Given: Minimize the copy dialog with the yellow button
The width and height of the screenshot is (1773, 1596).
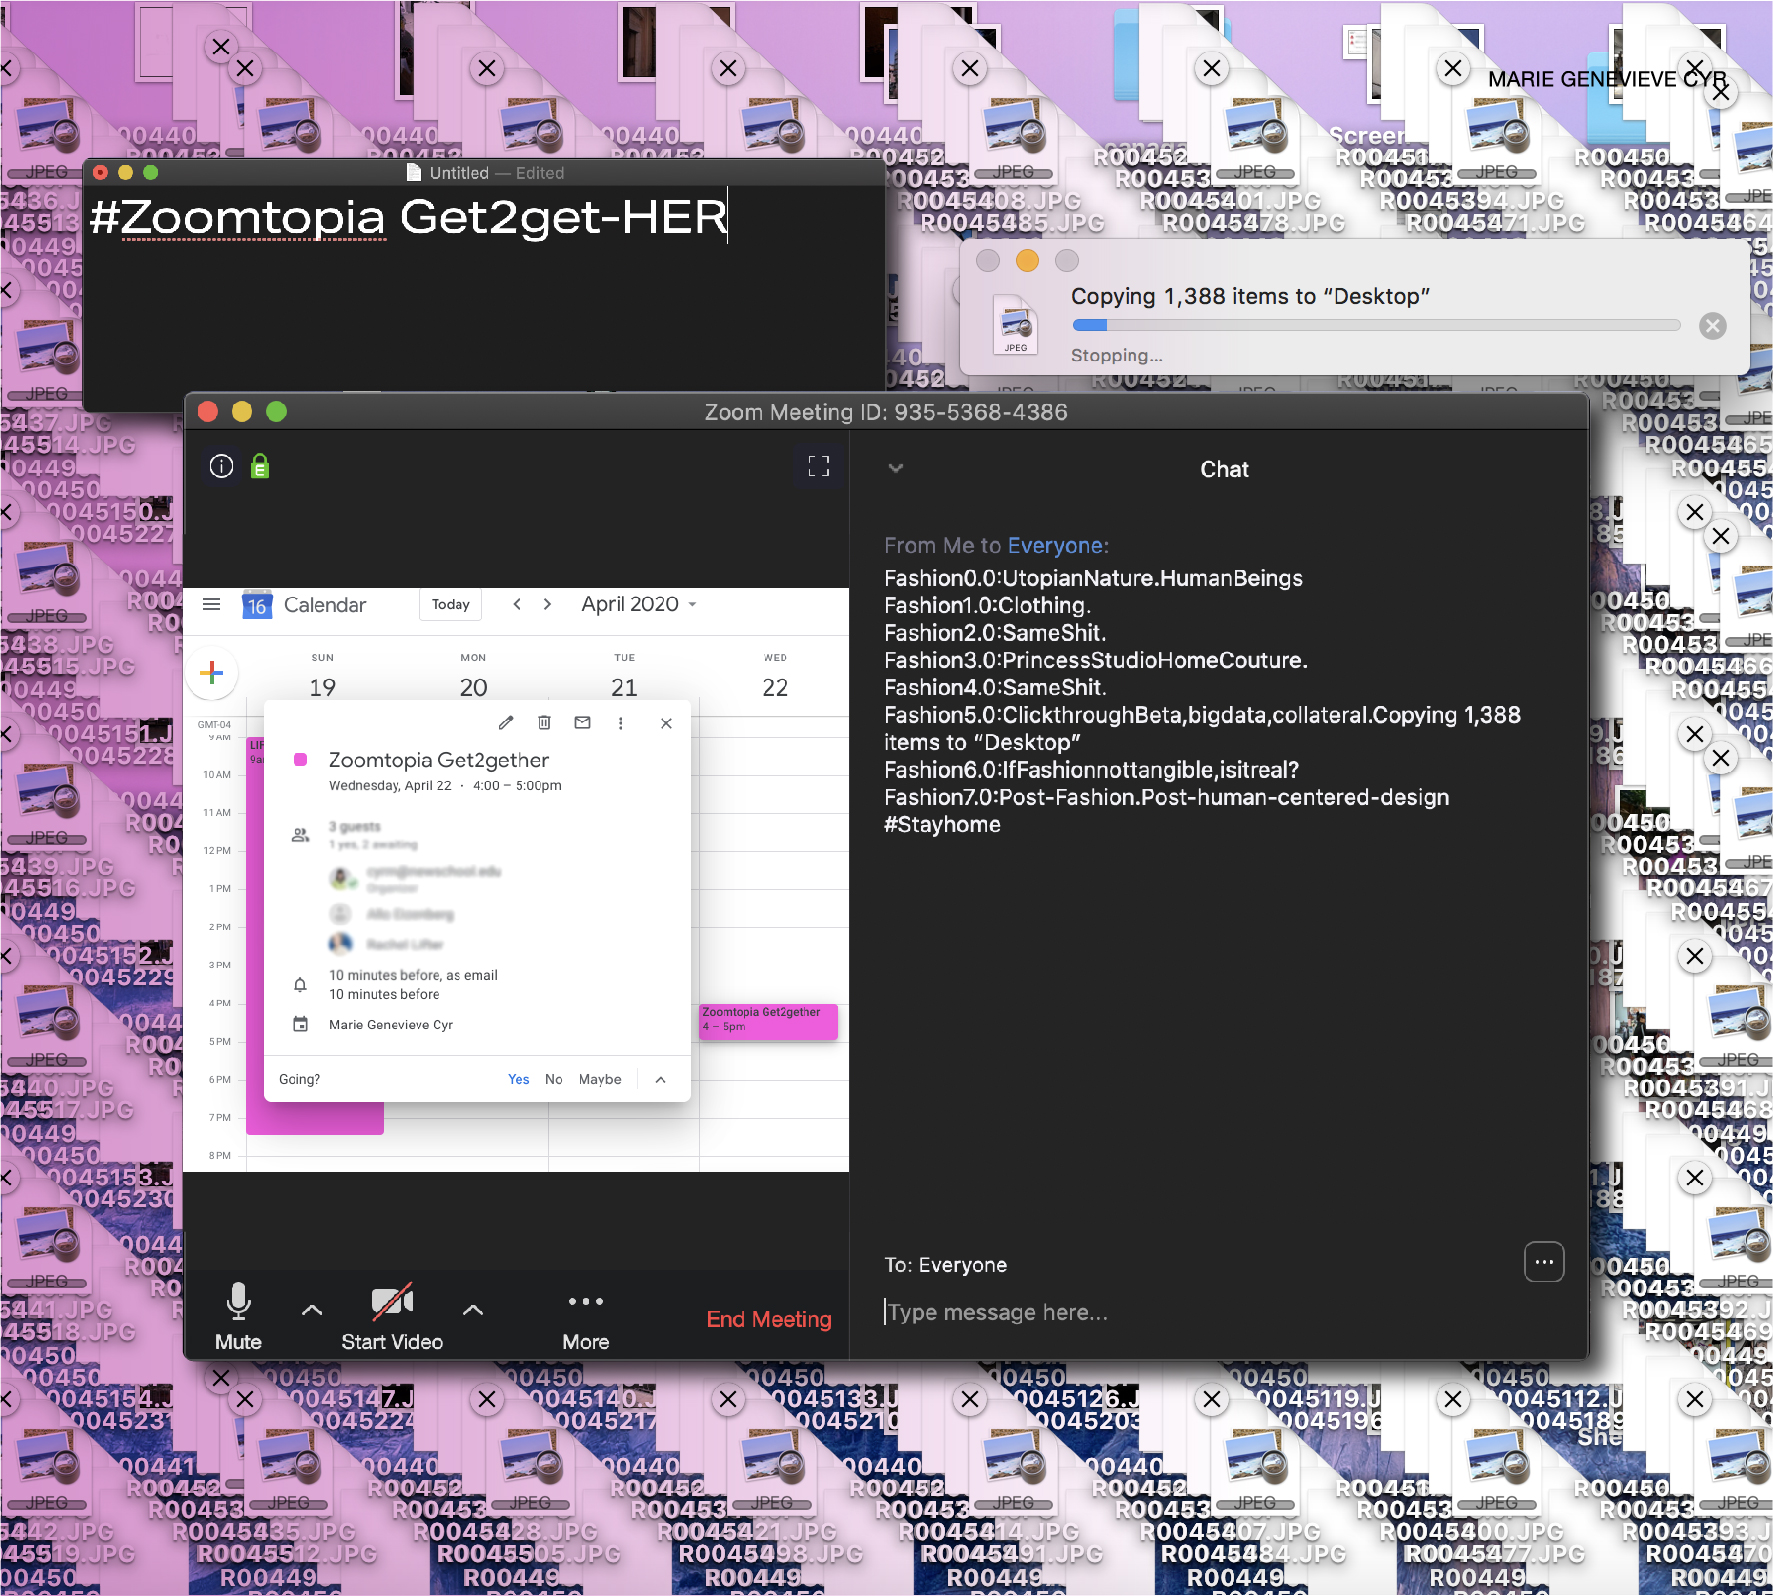Looking at the screenshot, I should pos(1027,260).
